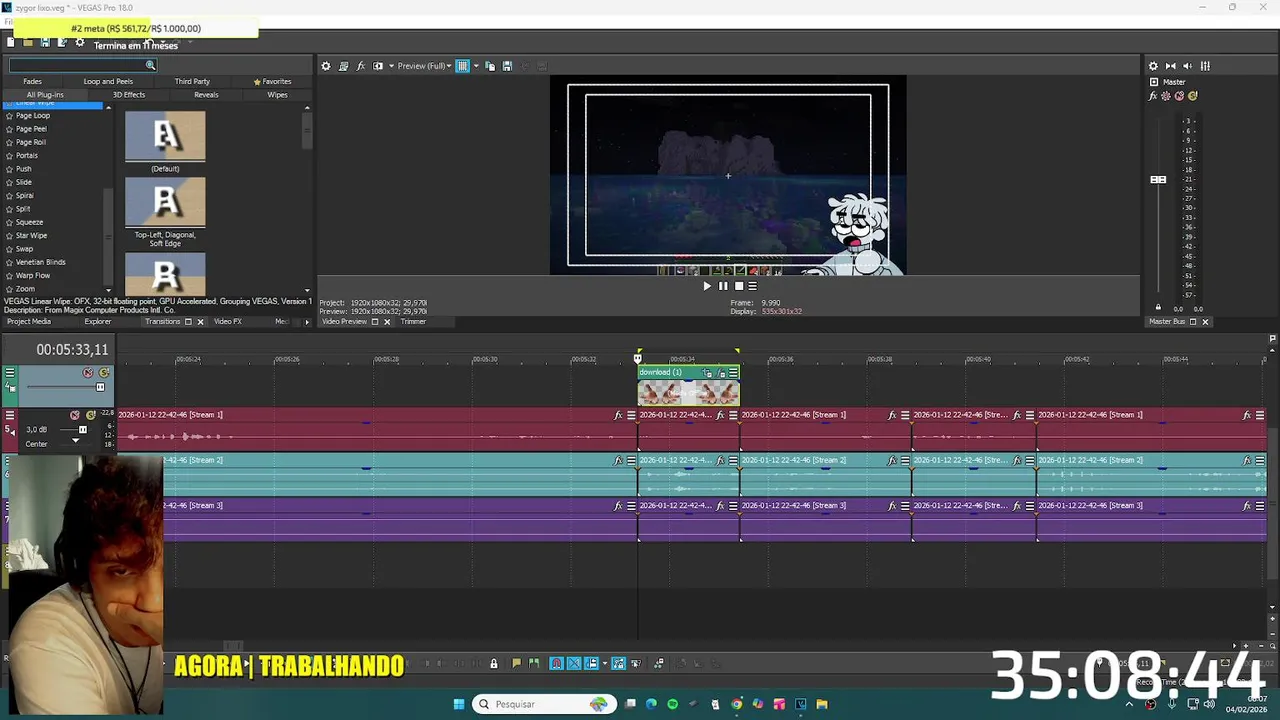Enable snapping magnet icon in timeline toolbar
The height and width of the screenshot is (720, 1280).
pyautogui.click(x=557, y=663)
